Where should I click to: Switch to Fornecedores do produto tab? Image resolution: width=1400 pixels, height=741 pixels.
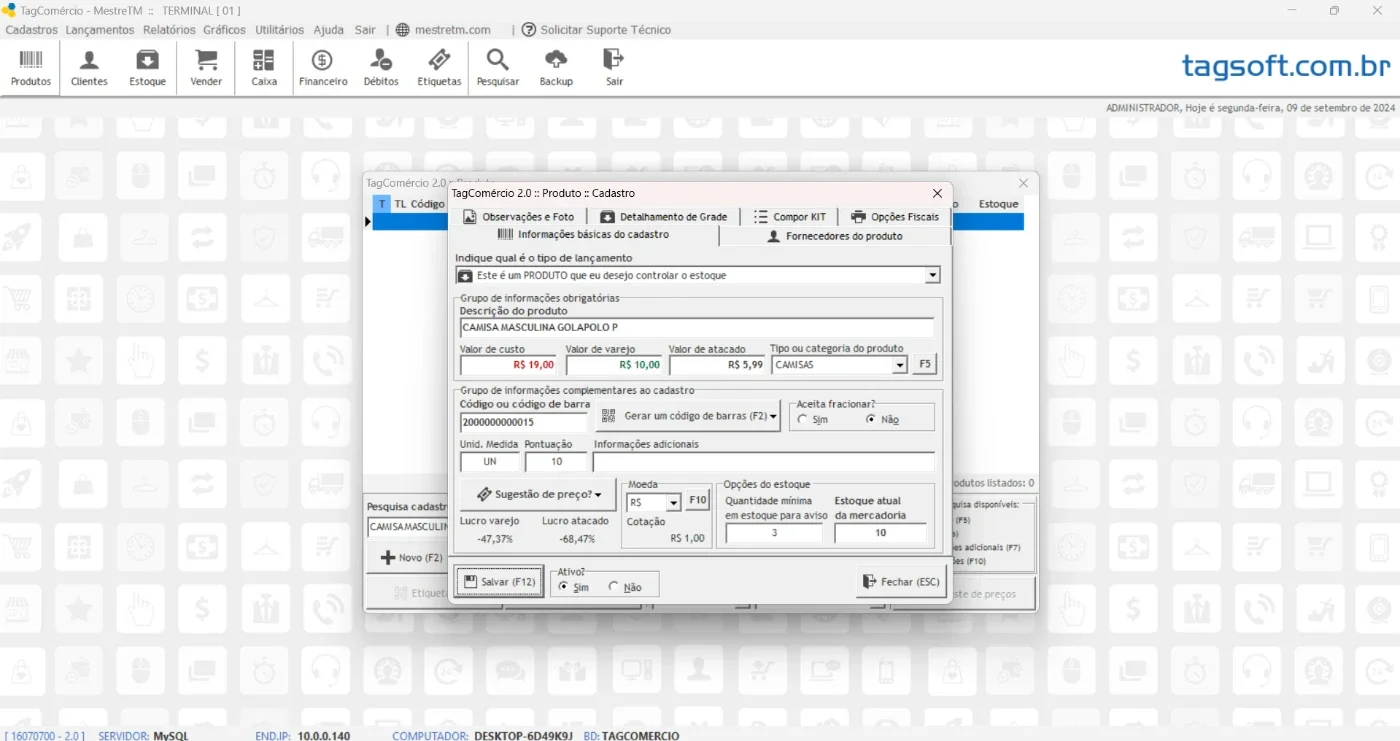tap(834, 236)
